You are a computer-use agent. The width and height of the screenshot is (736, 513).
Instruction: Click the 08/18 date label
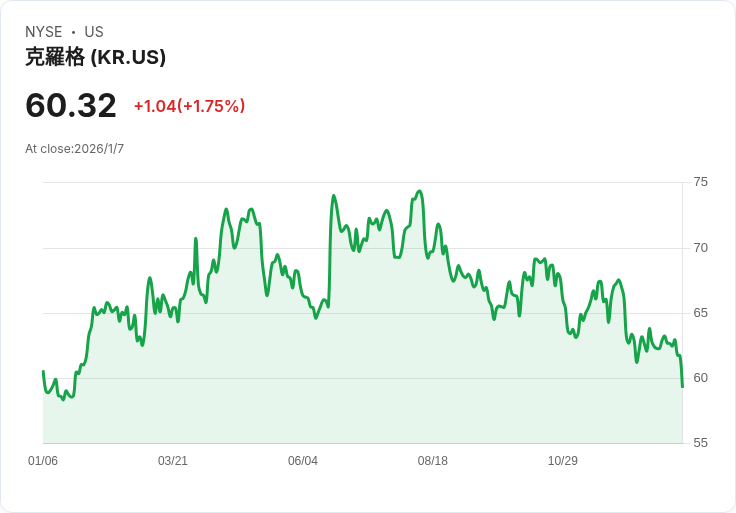[433, 461]
